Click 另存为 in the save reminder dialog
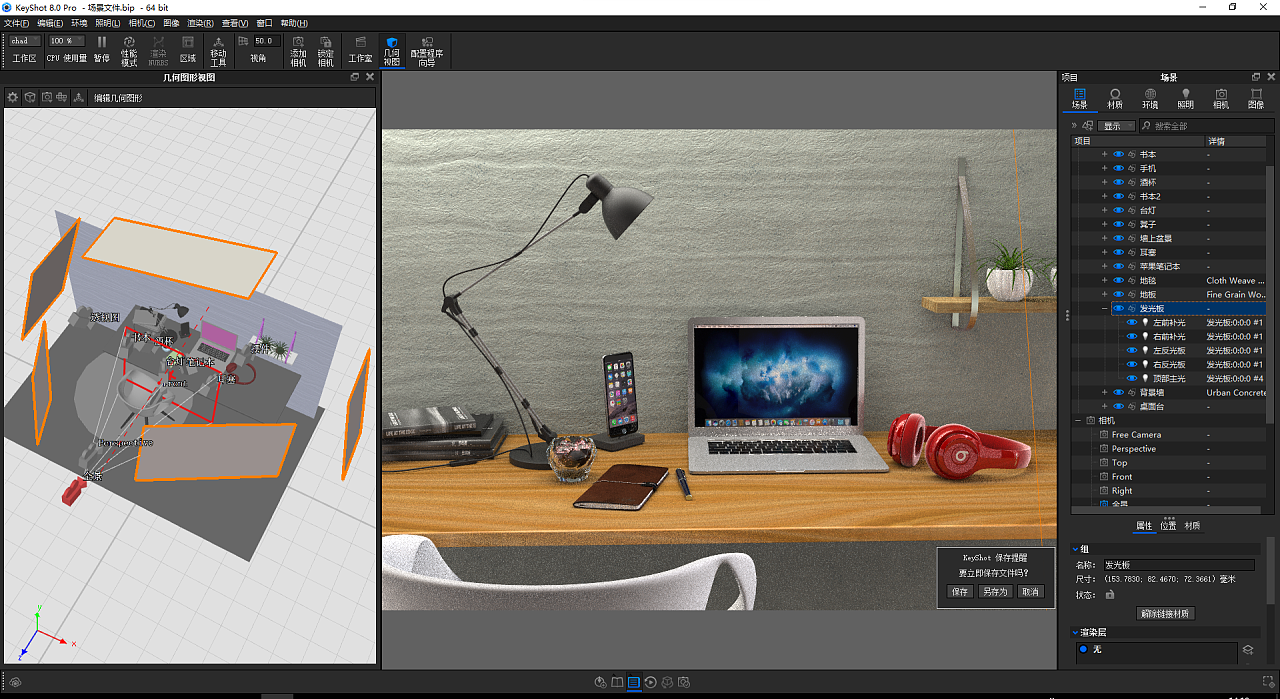This screenshot has height=699, width=1280. (x=995, y=591)
